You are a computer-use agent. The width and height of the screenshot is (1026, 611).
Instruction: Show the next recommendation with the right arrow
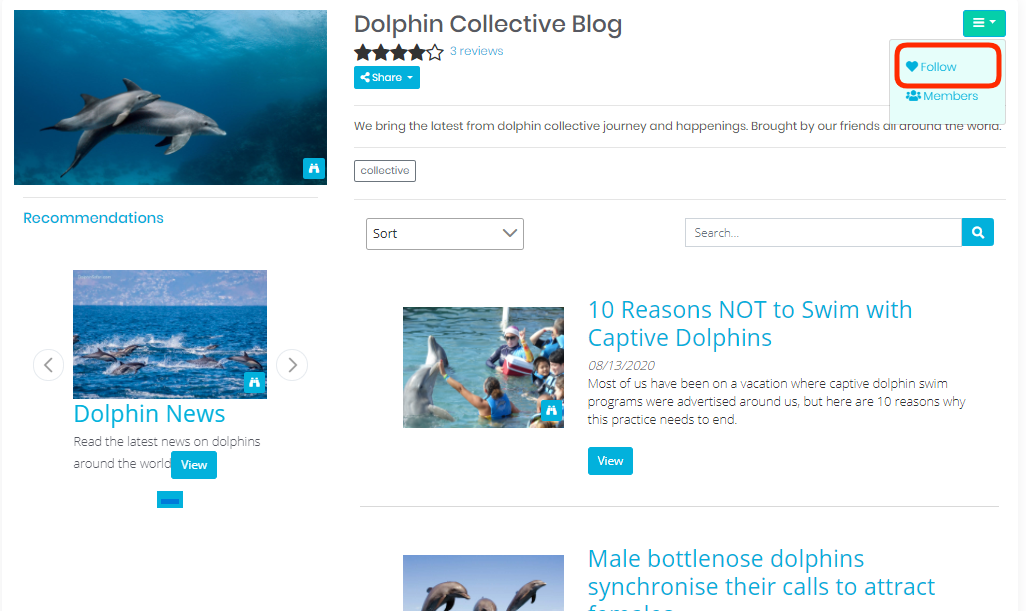pyautogui.click(x=292, y=365)
